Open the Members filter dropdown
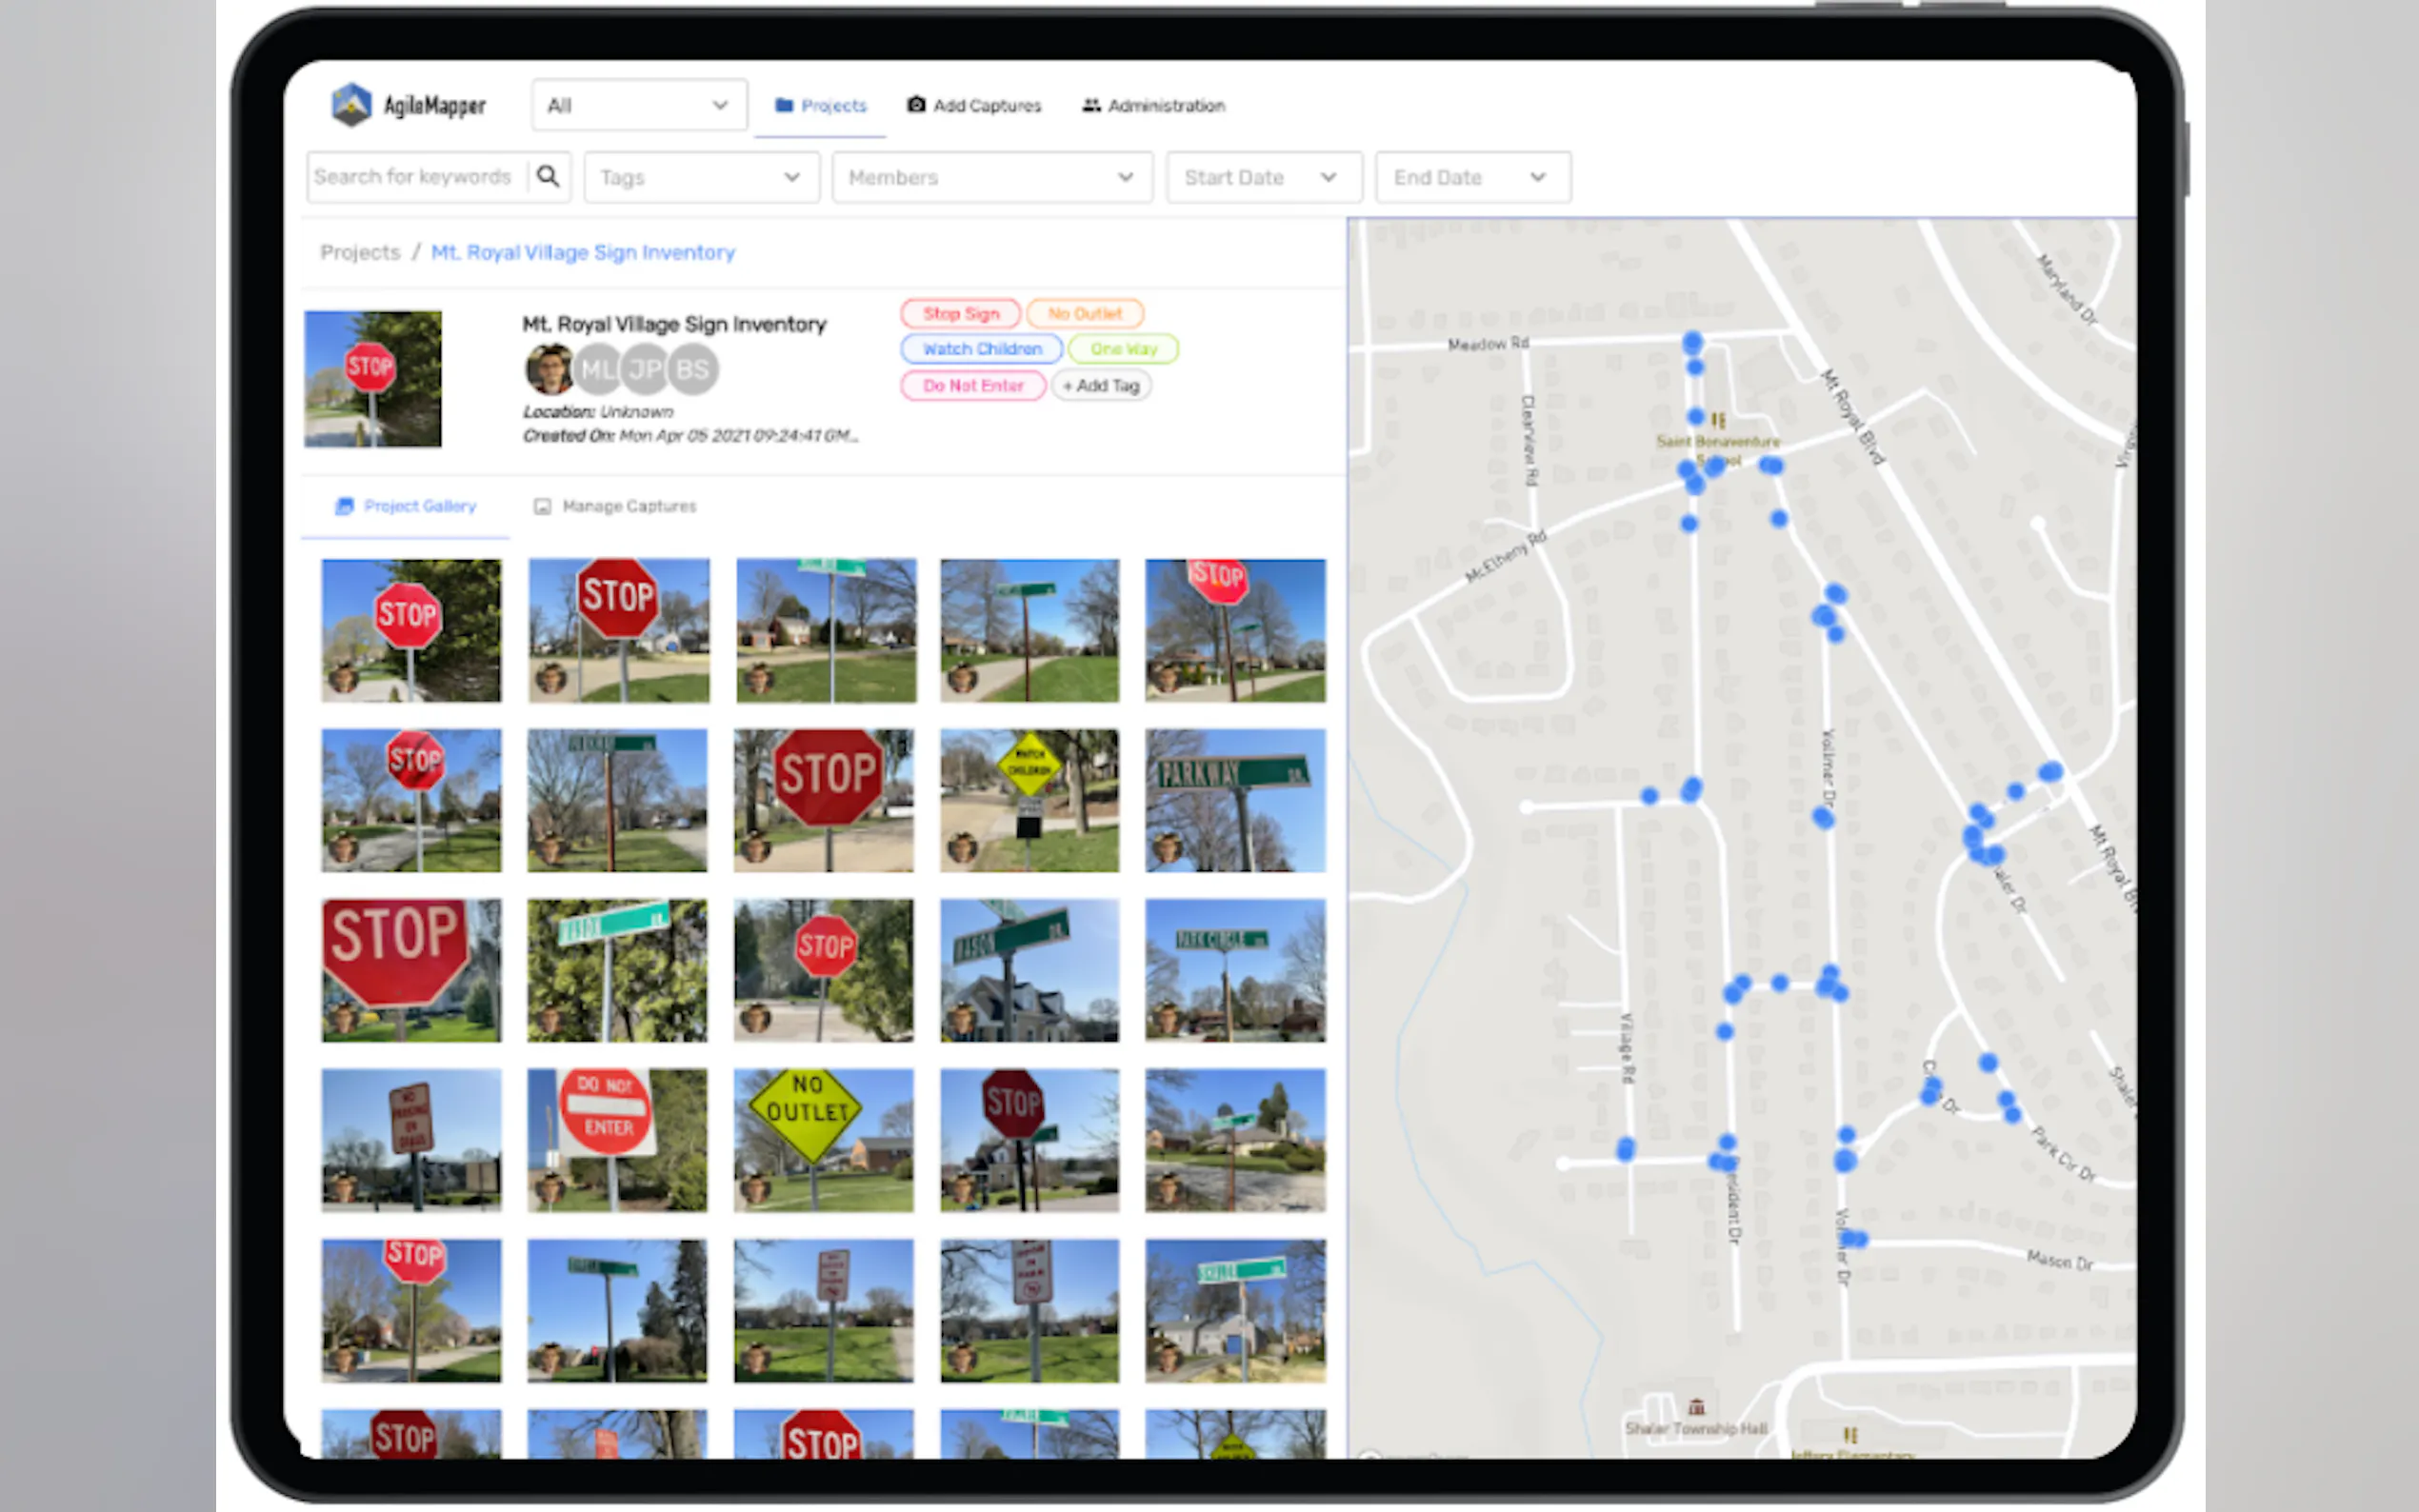 coord(991,178)
